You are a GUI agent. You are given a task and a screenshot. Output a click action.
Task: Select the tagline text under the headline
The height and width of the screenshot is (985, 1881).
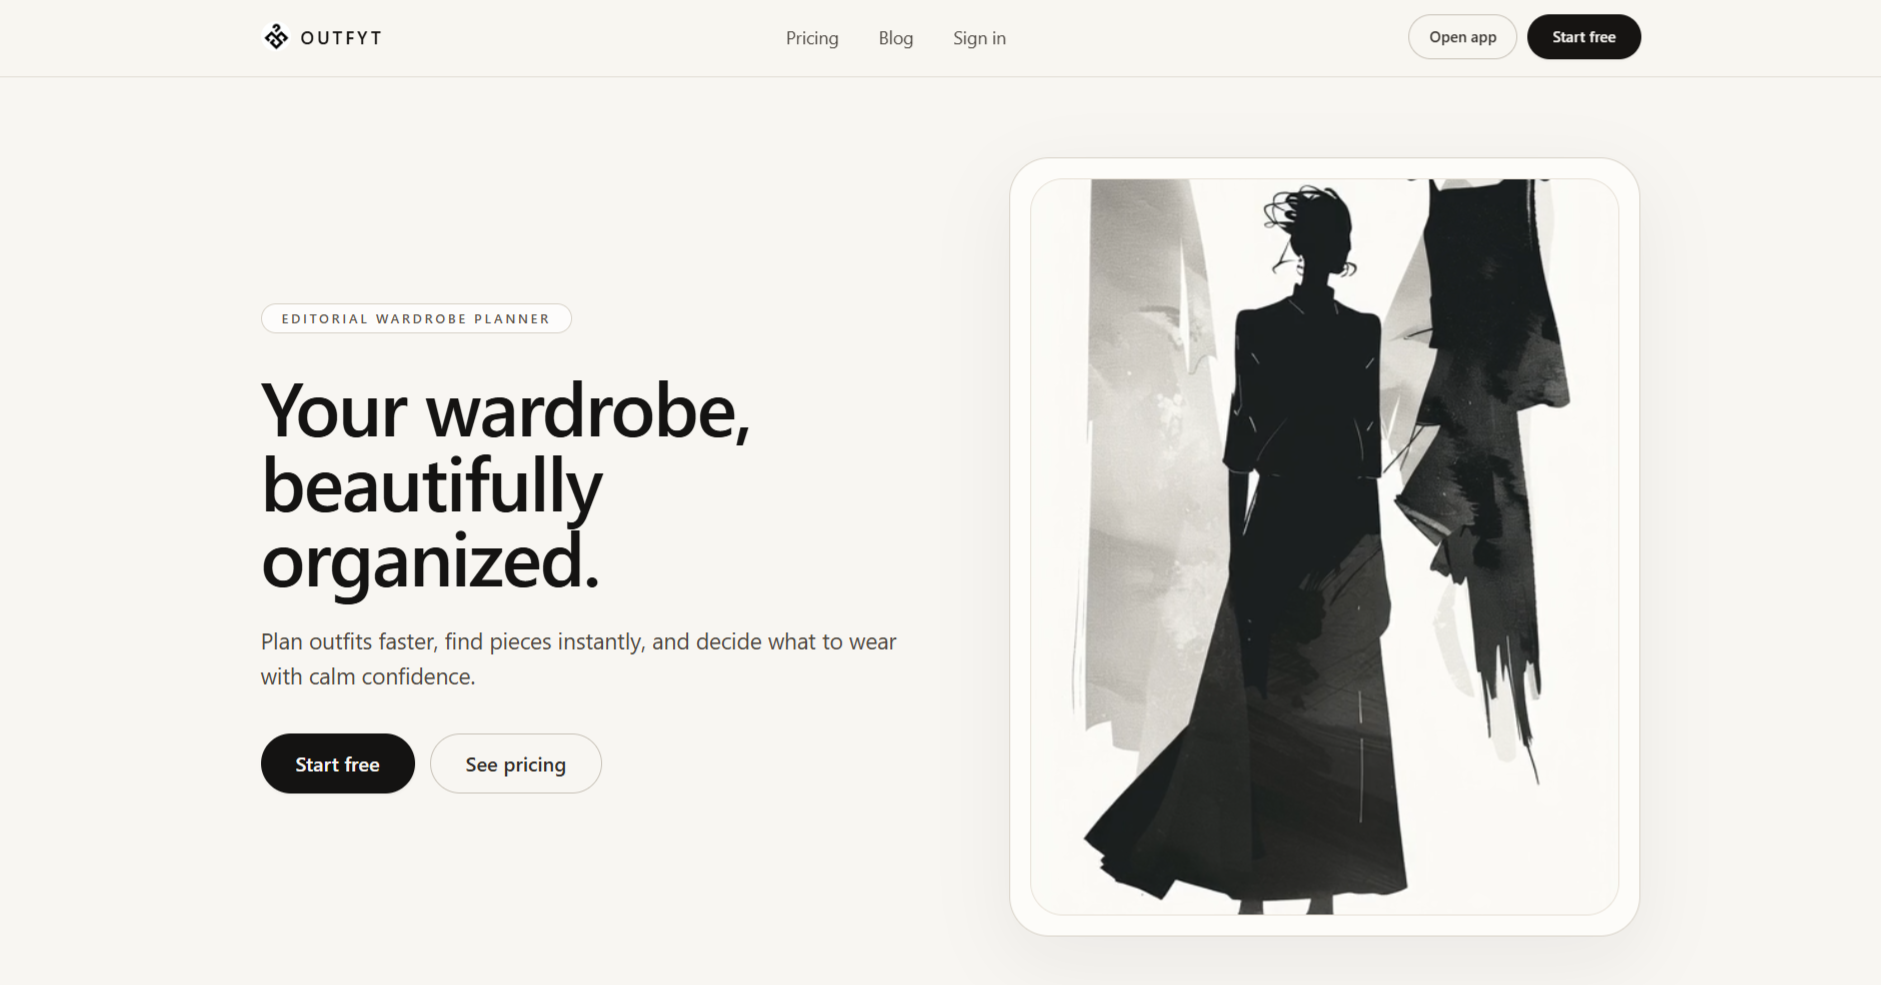coord(578,658)
